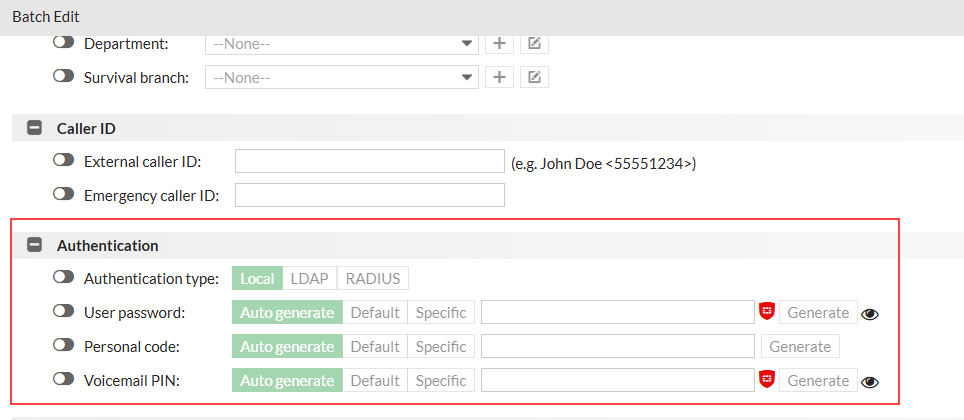This screenshot has height=420, width=964.
Task: Click the edit icon beside Department
Action: point(534,44)
